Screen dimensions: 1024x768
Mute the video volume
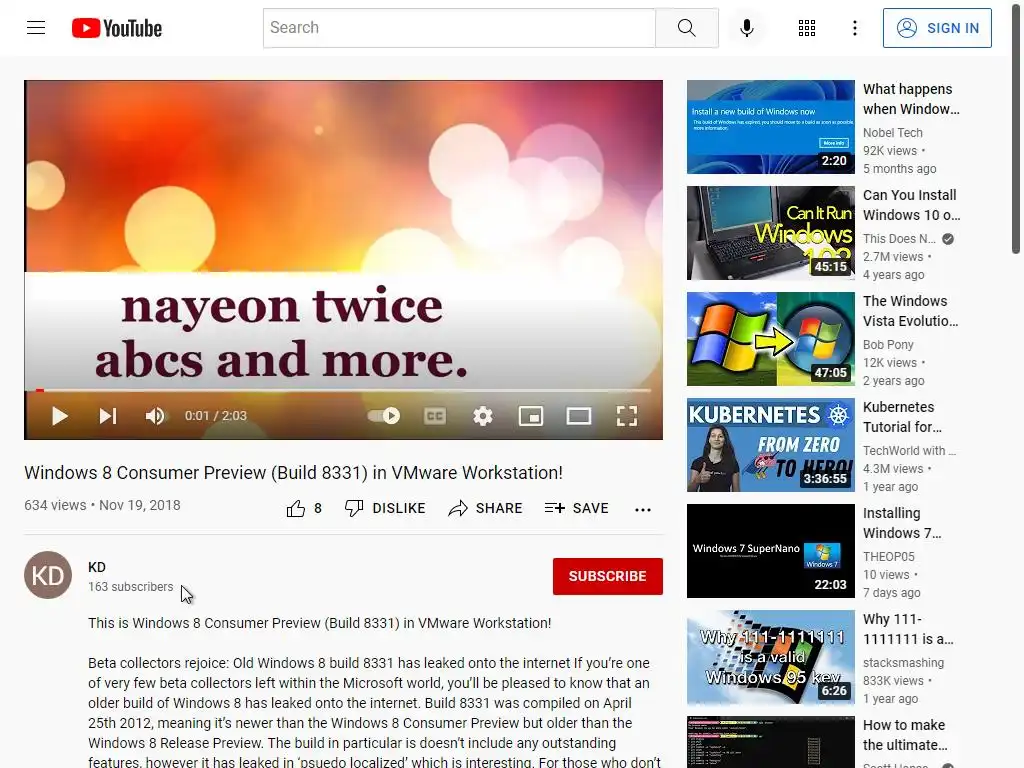[x=155, y=416]
